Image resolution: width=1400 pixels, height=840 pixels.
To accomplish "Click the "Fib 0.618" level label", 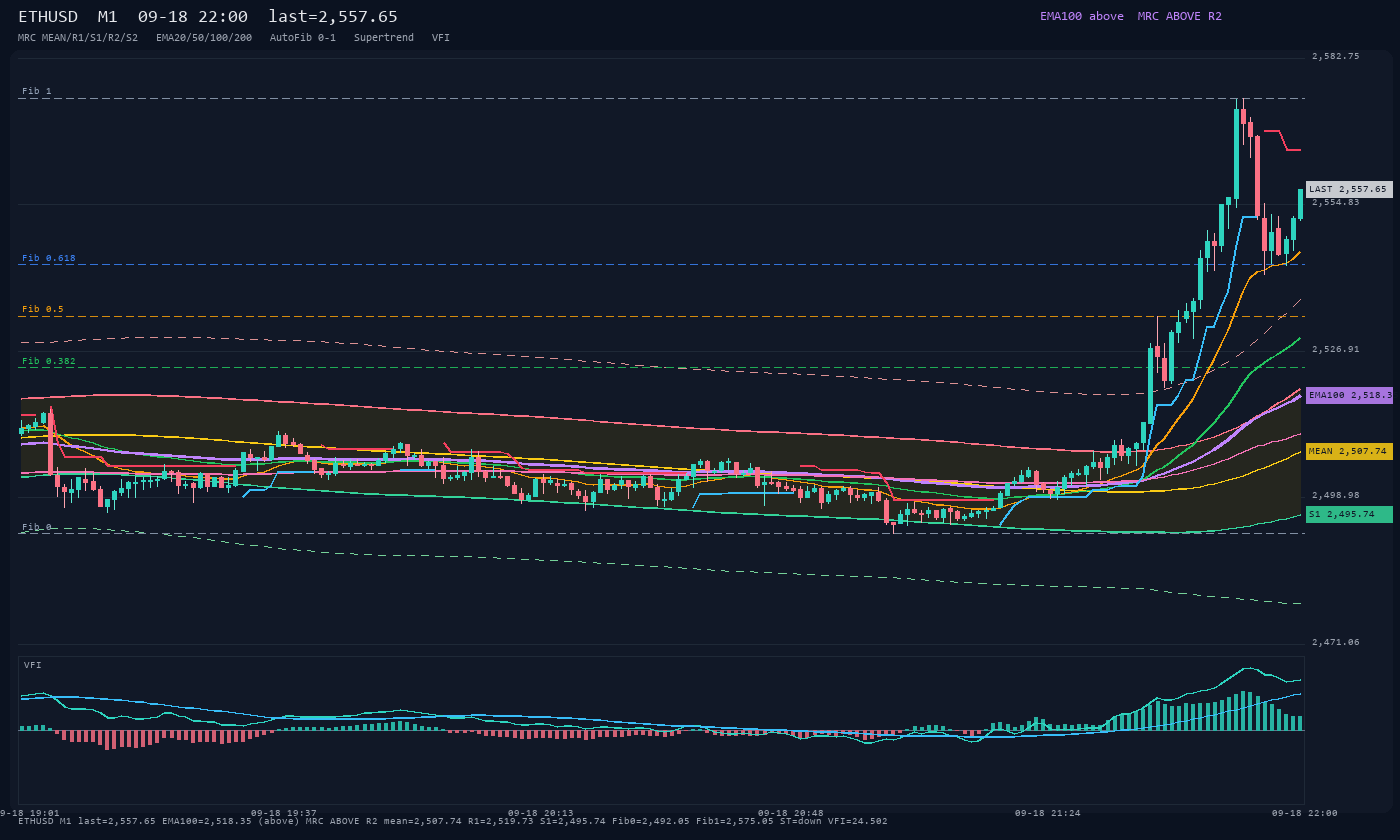I will click(49, 258).
